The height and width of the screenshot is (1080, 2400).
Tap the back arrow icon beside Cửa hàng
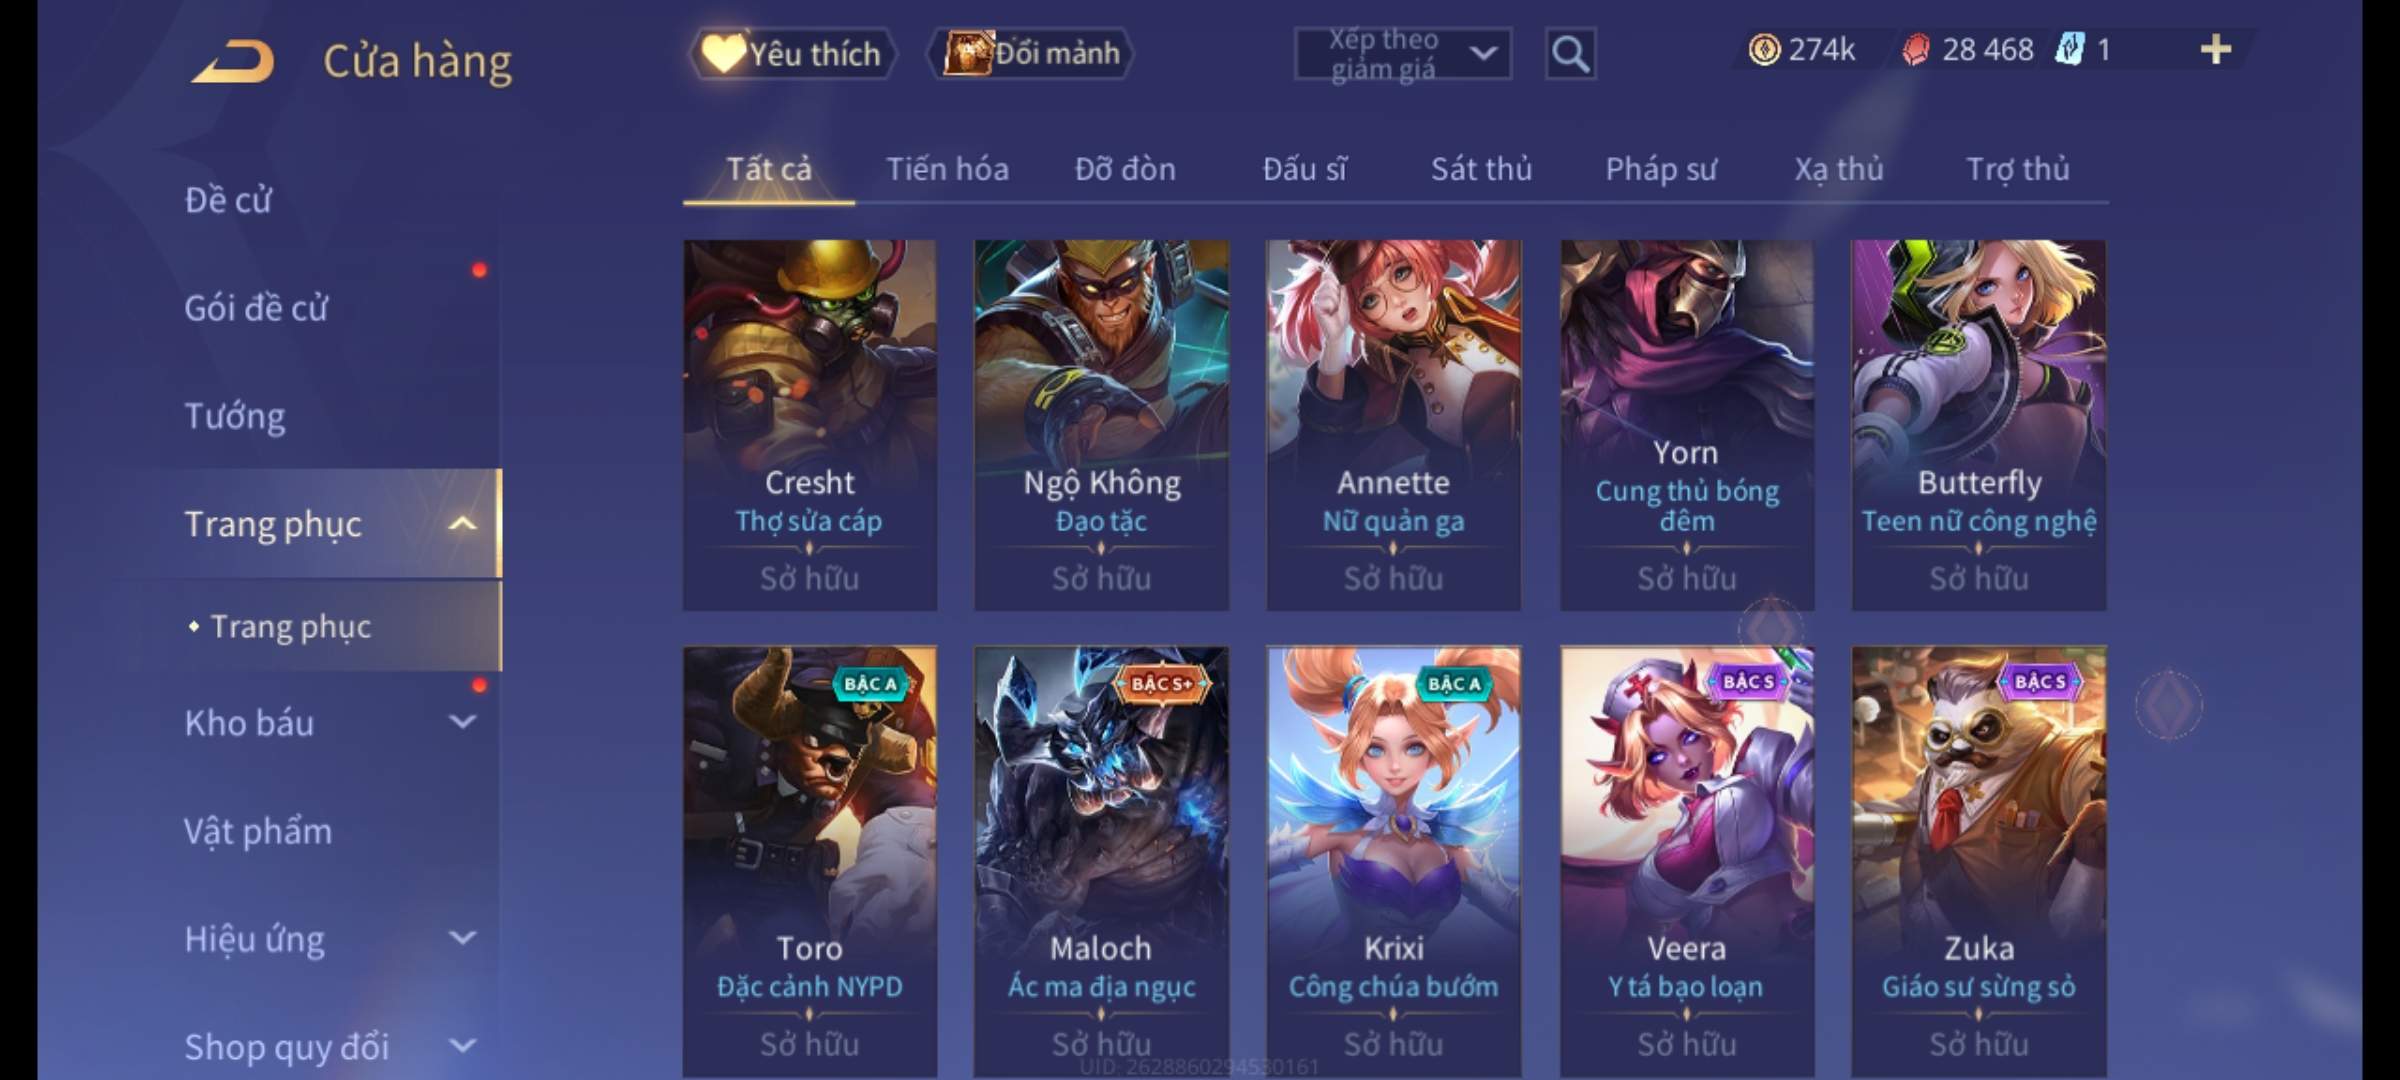click(x=234, y=61)
